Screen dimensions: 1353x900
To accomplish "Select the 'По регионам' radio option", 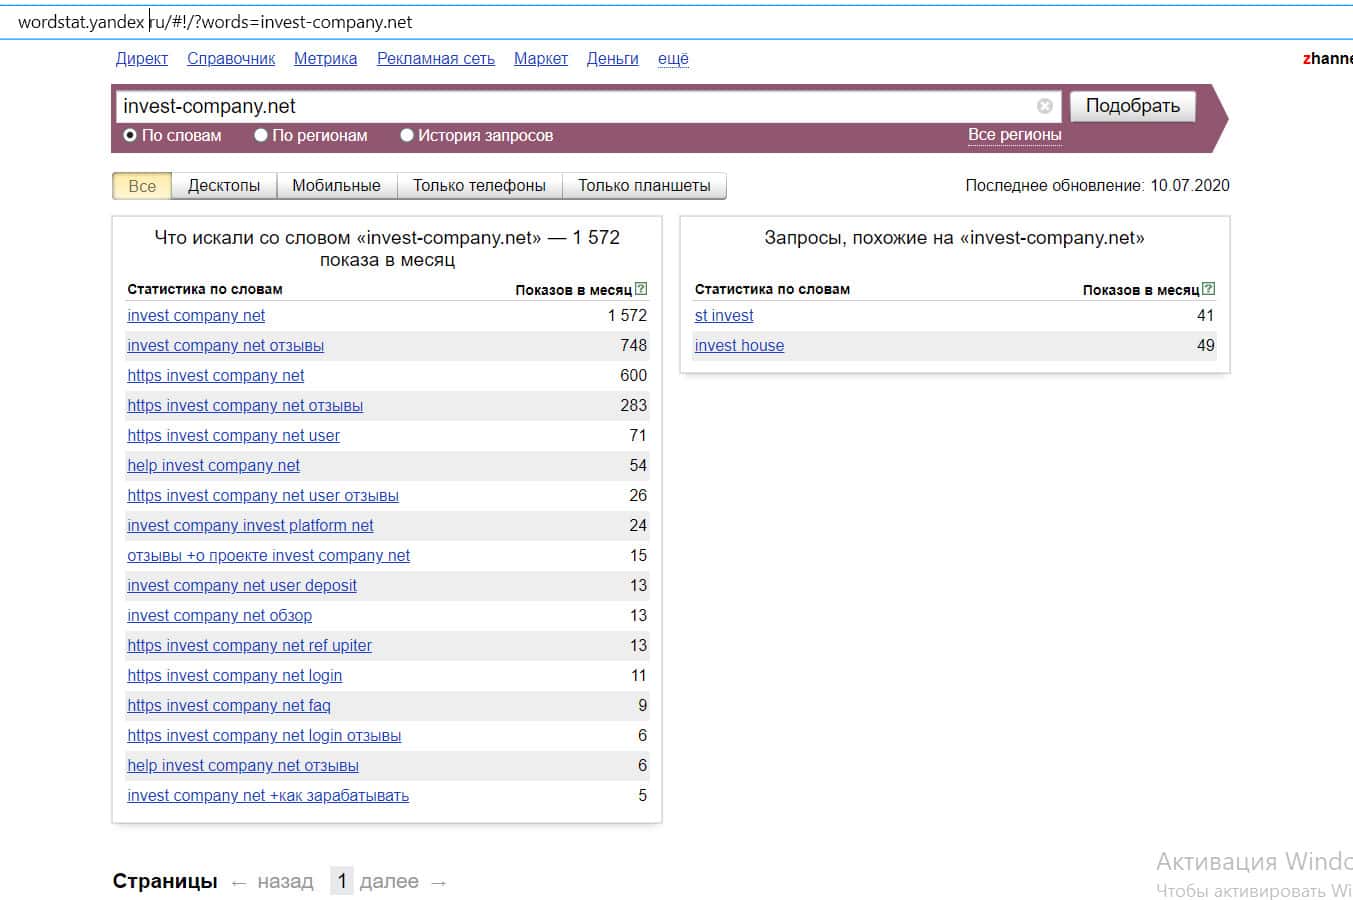I will (261, 135).
